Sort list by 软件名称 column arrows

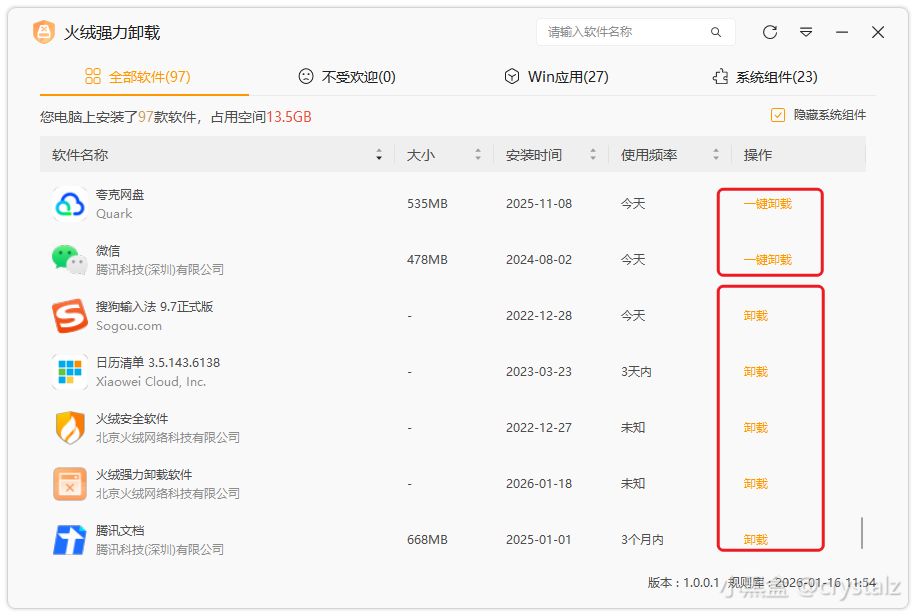tap(379, 155)
